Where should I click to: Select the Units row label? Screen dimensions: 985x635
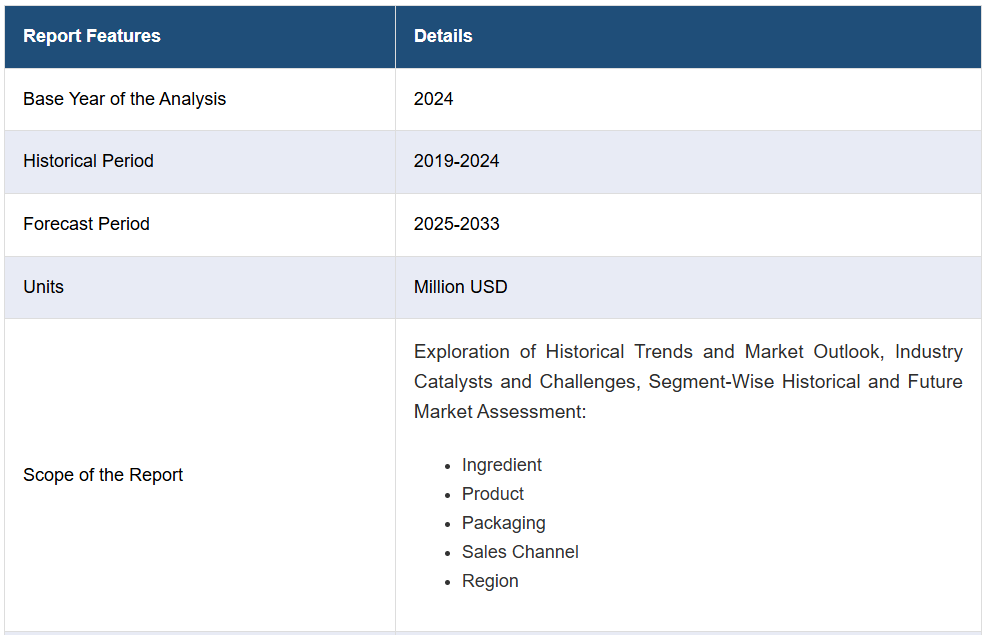43,287
